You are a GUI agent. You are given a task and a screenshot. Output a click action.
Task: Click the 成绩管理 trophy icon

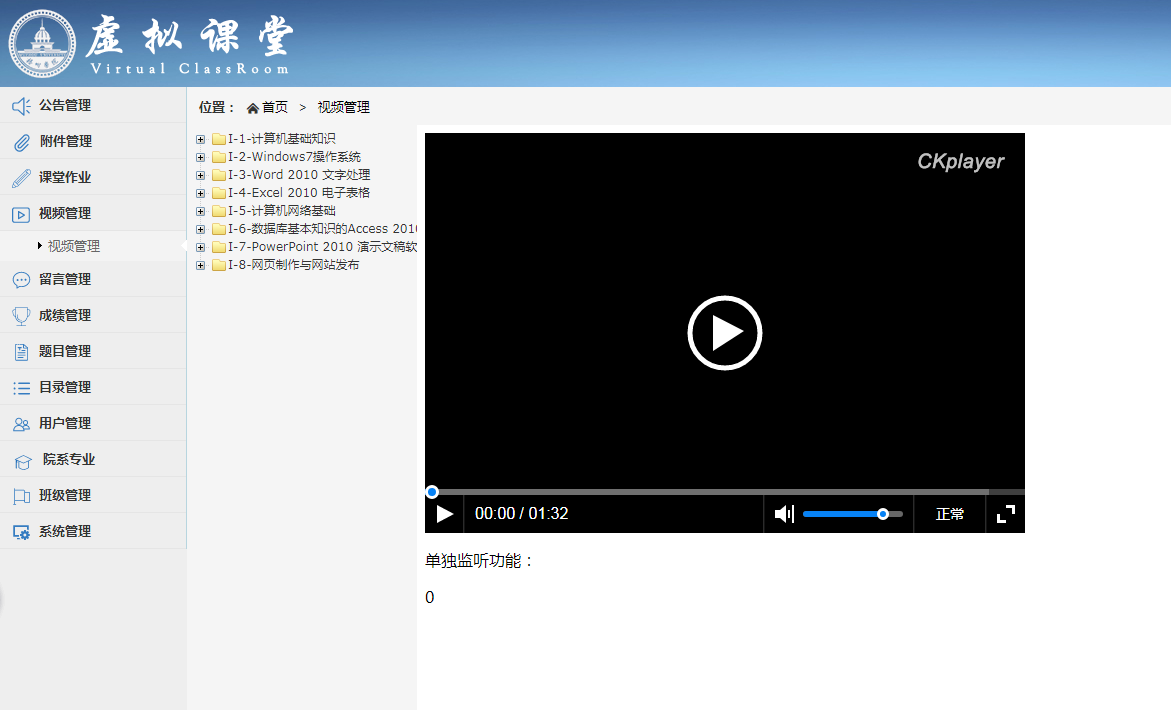[x=21, y=316]
